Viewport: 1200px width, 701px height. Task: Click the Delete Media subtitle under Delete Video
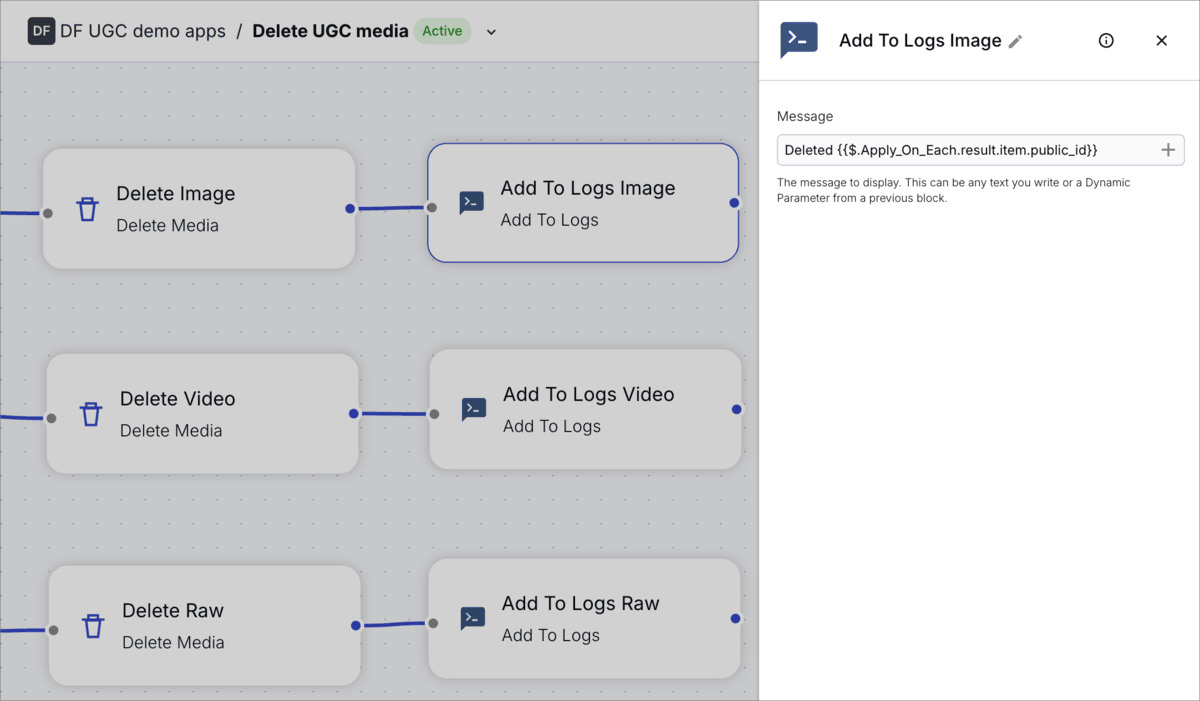click(x=171, y=430)
